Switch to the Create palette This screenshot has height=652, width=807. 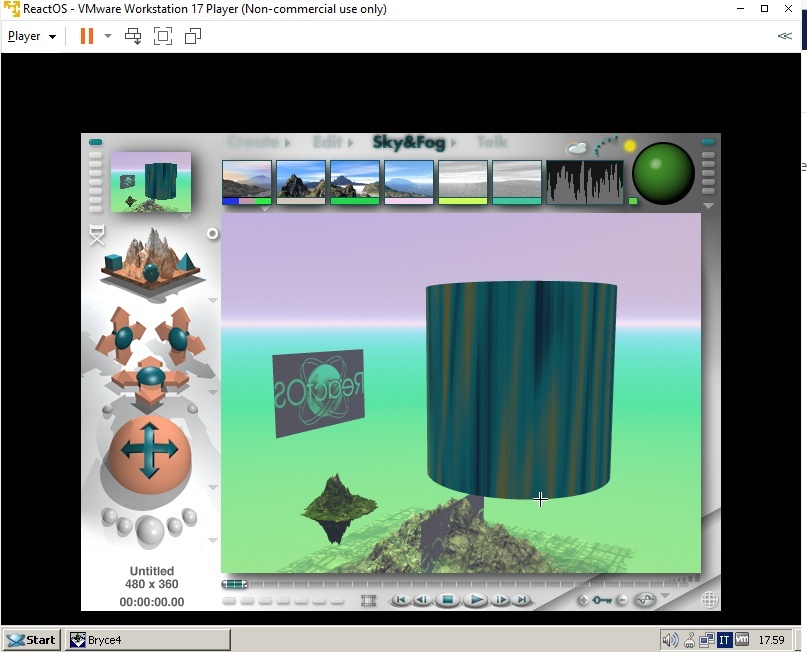pos(253,142)
